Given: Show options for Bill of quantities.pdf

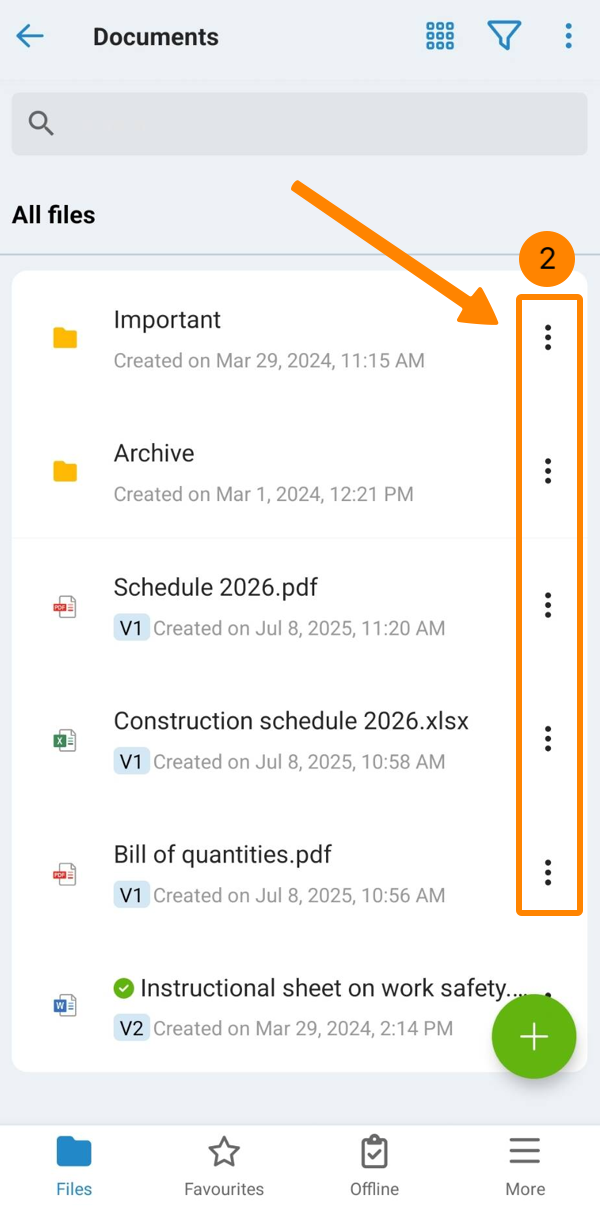Looking at the screenshot, I should pos(548,872).
